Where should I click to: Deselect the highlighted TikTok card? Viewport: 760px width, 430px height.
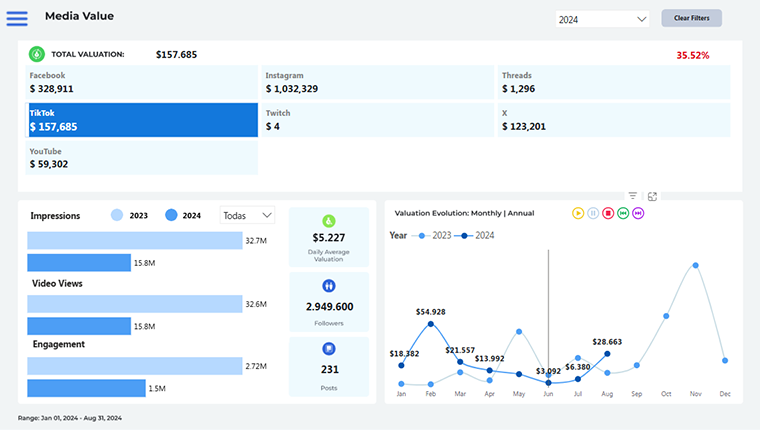pos(142,120)
